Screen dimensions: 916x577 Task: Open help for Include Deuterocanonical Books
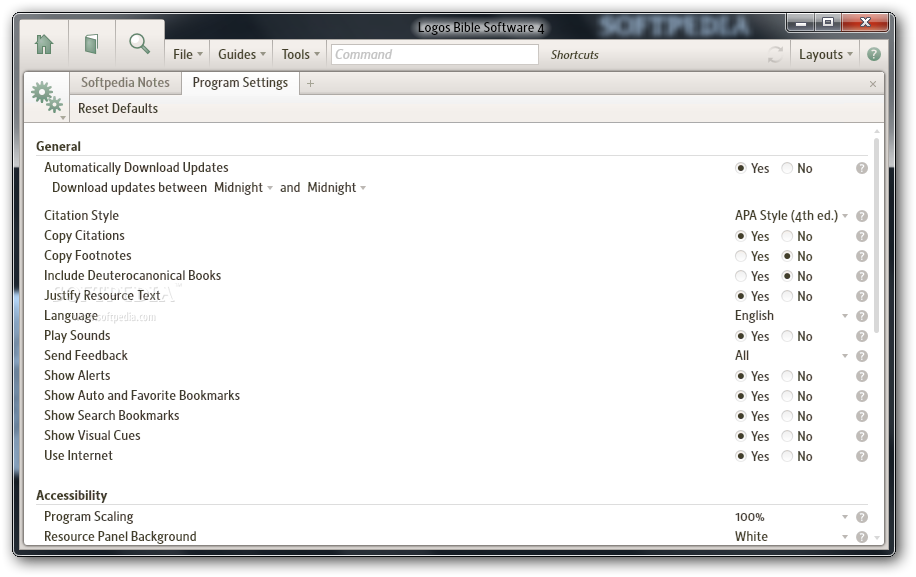862,276
